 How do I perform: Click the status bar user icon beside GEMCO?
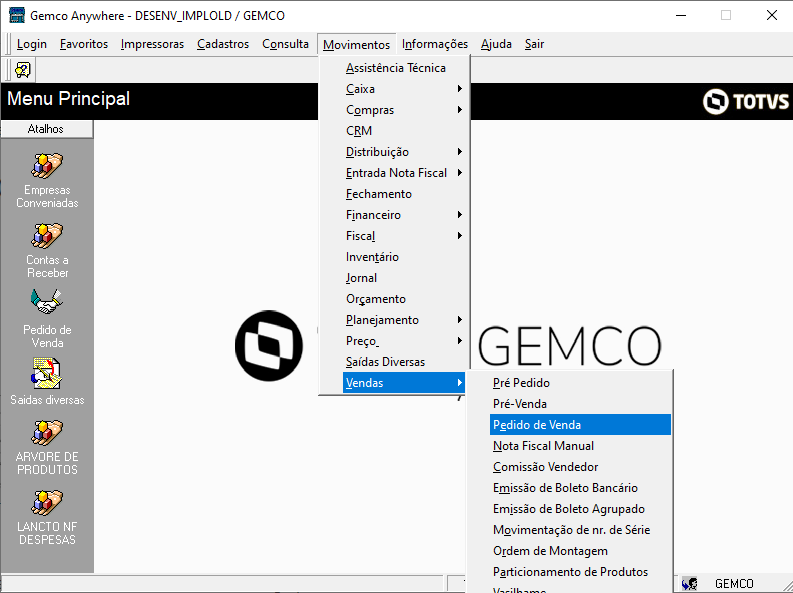tap(689, 583)
